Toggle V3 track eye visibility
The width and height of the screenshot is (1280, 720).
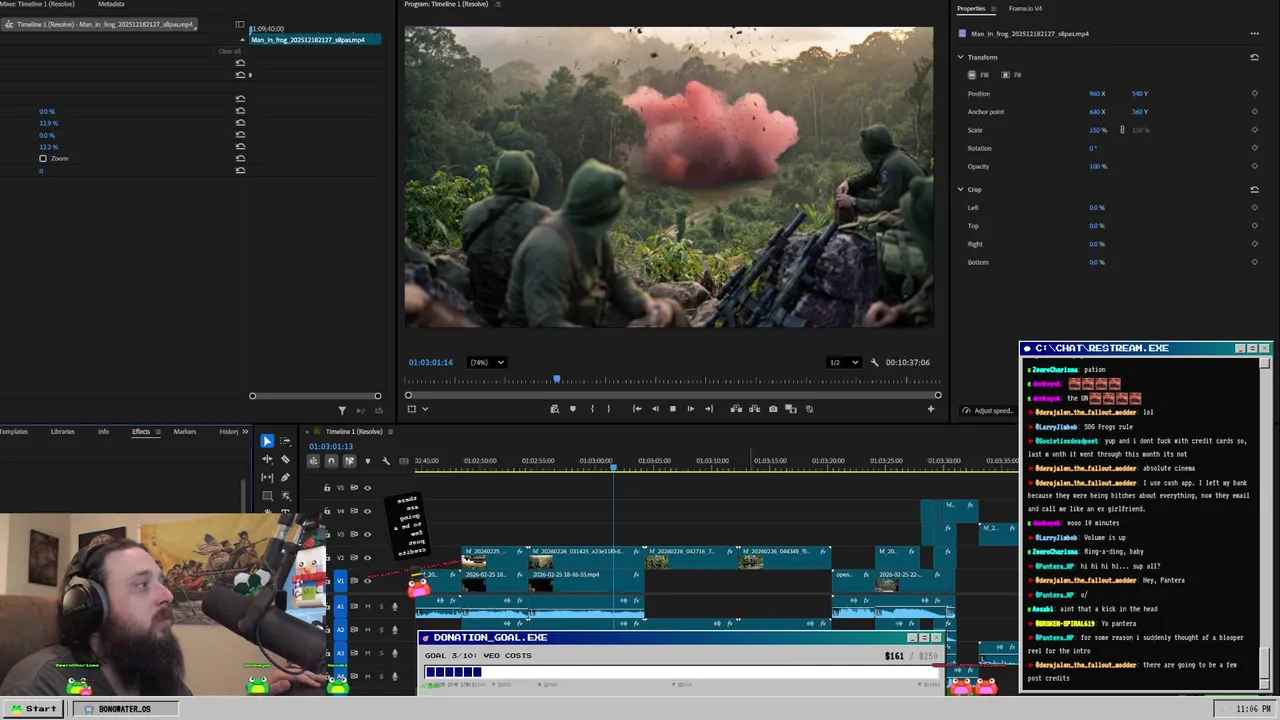click(x=367, y=535)
